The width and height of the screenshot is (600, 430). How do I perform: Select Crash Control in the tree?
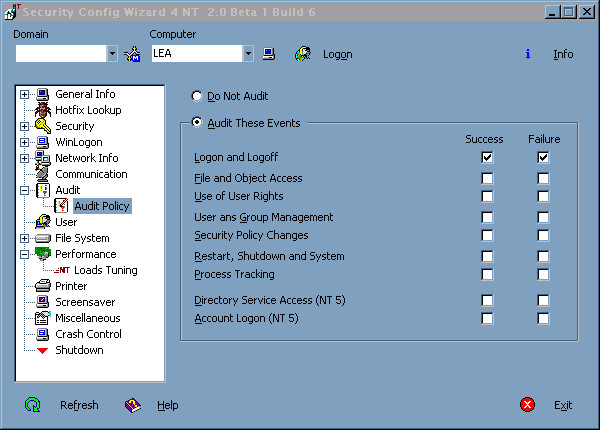[x=88, y=334]
